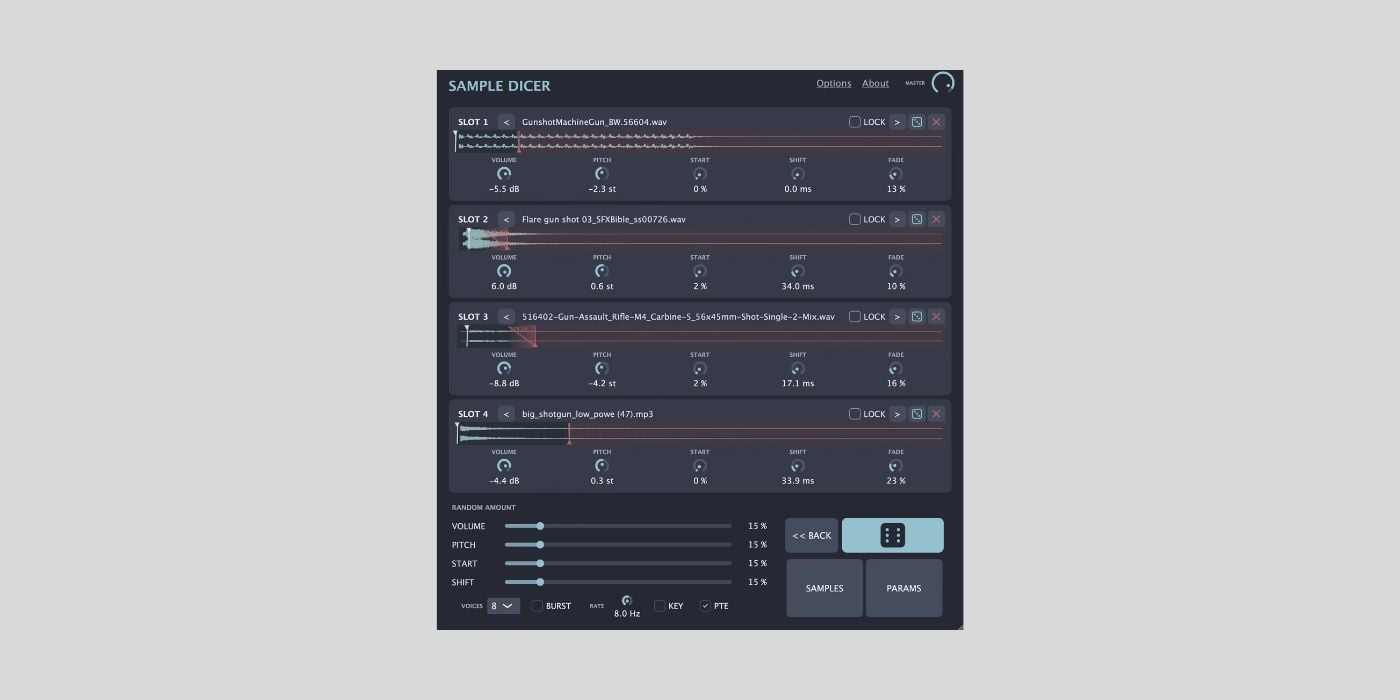Screen dimensions: 1400x700
Task: Click Slot 3 SHIFT knob
Action: [x=798, y=368]
